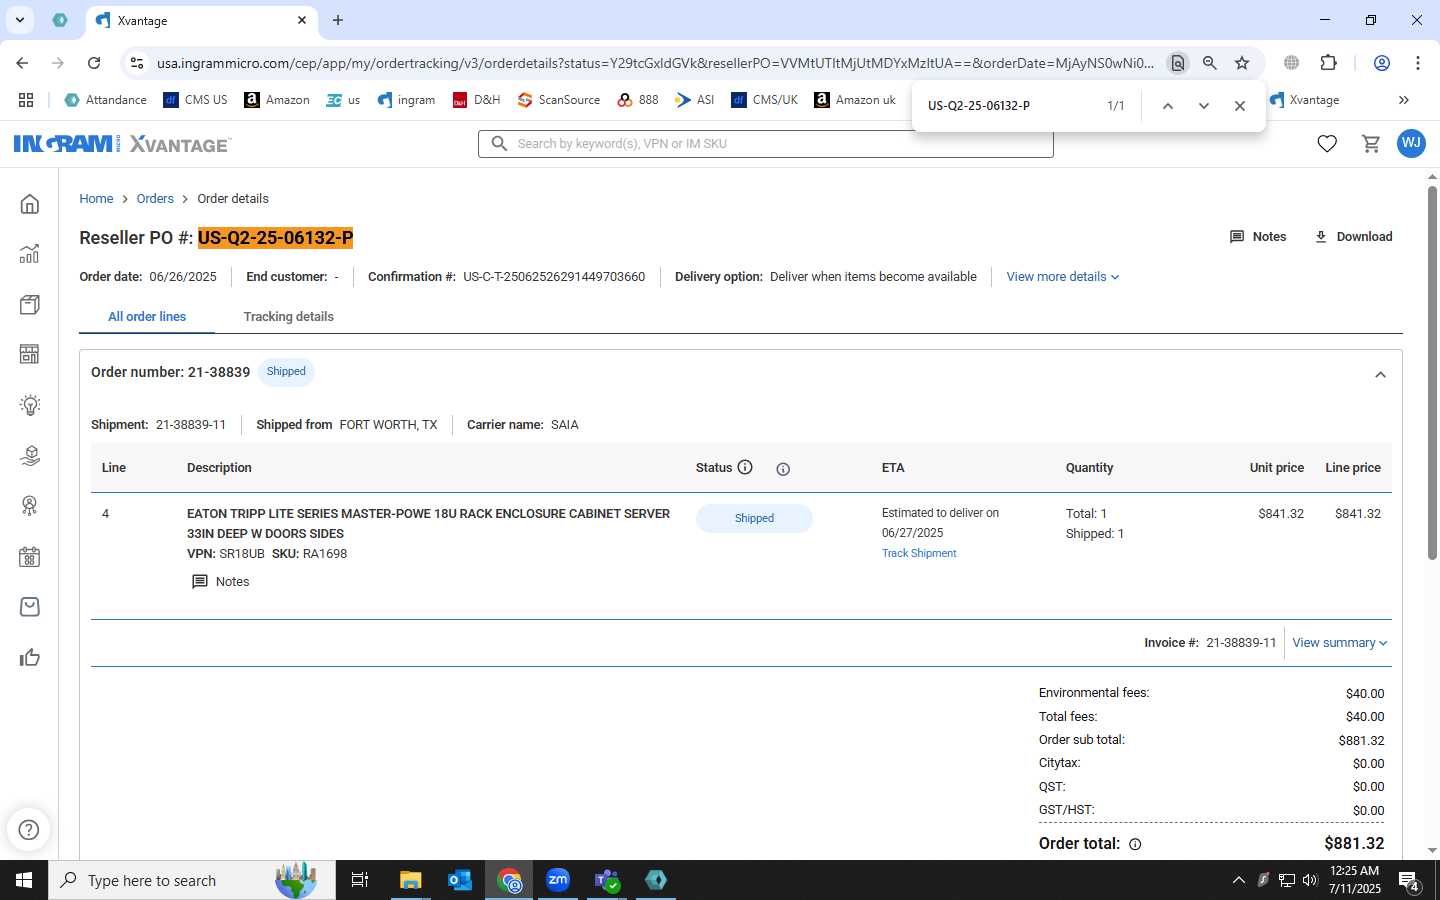This screenshot has width=1440, height=900.
Task: Click Track Shipment link
Action: pos(919,553)
